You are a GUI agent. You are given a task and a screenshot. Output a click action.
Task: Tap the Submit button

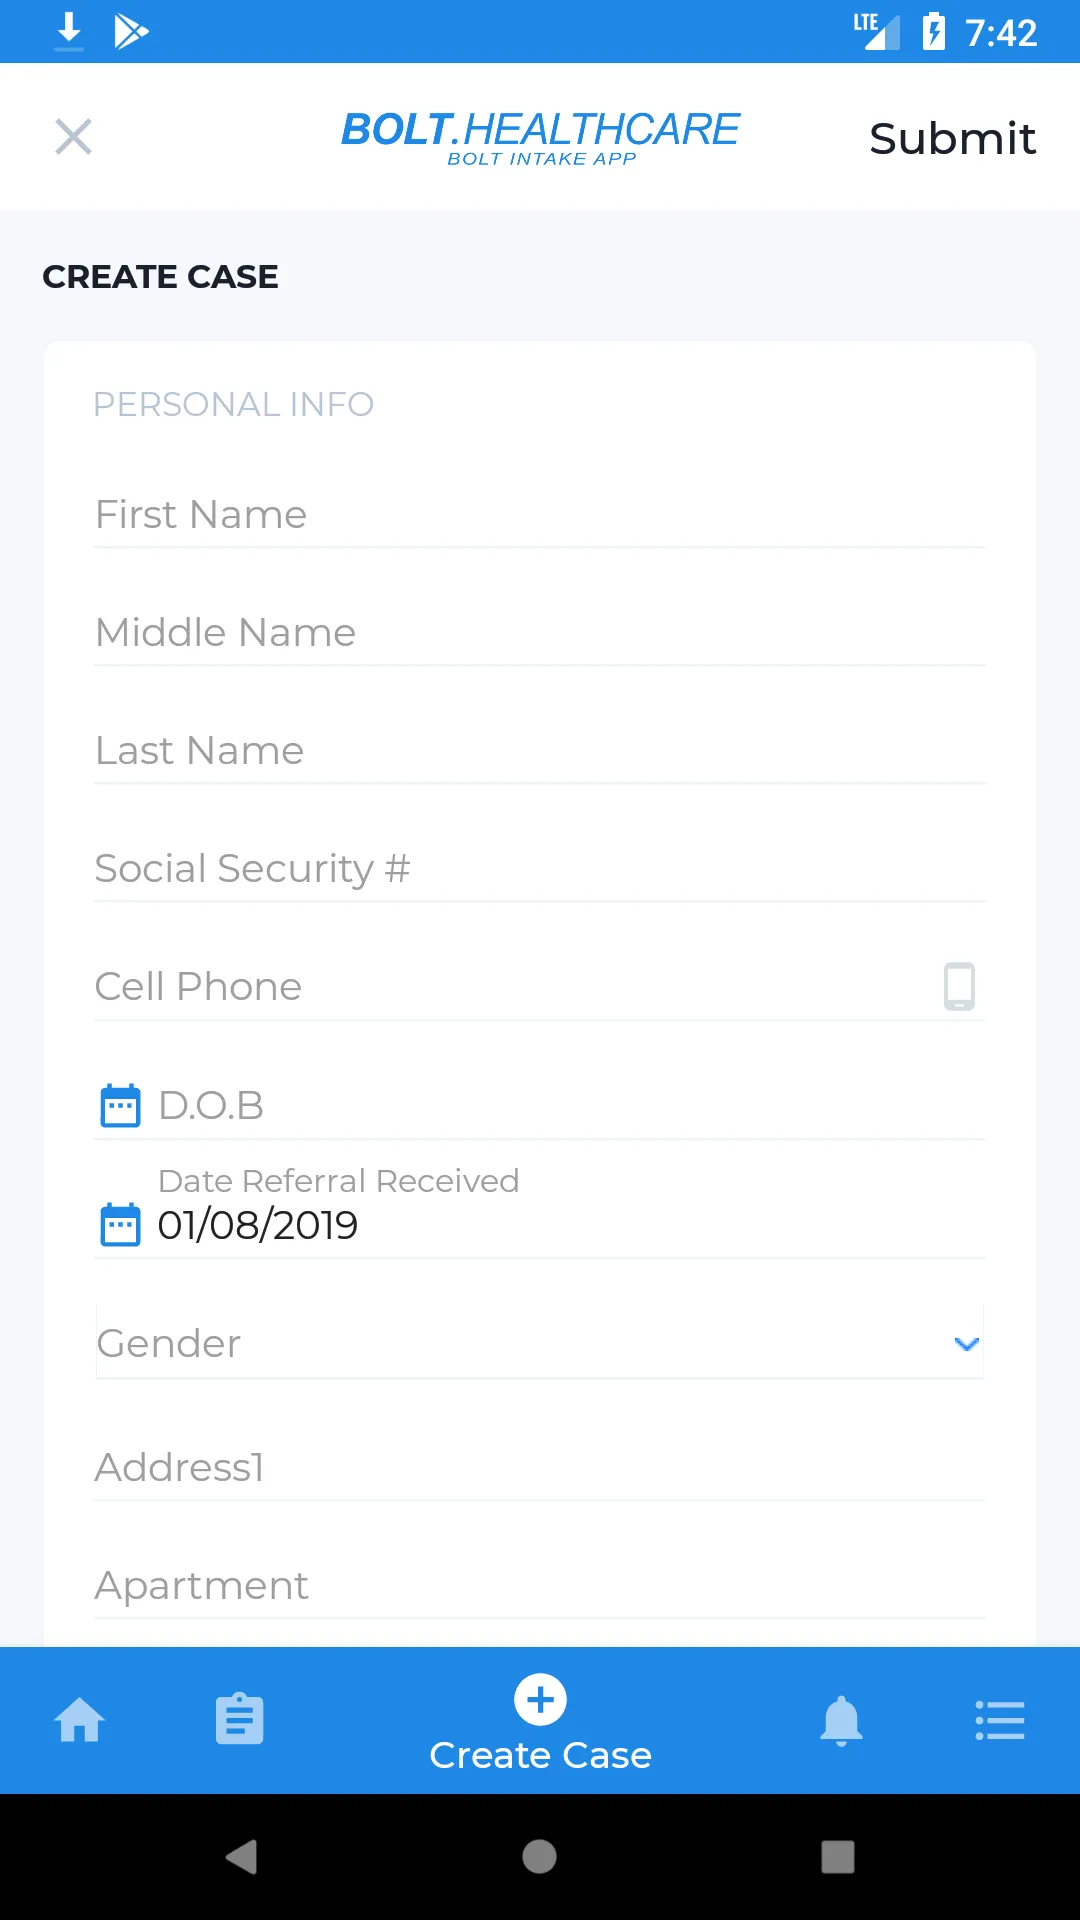(x=952, y=138)
